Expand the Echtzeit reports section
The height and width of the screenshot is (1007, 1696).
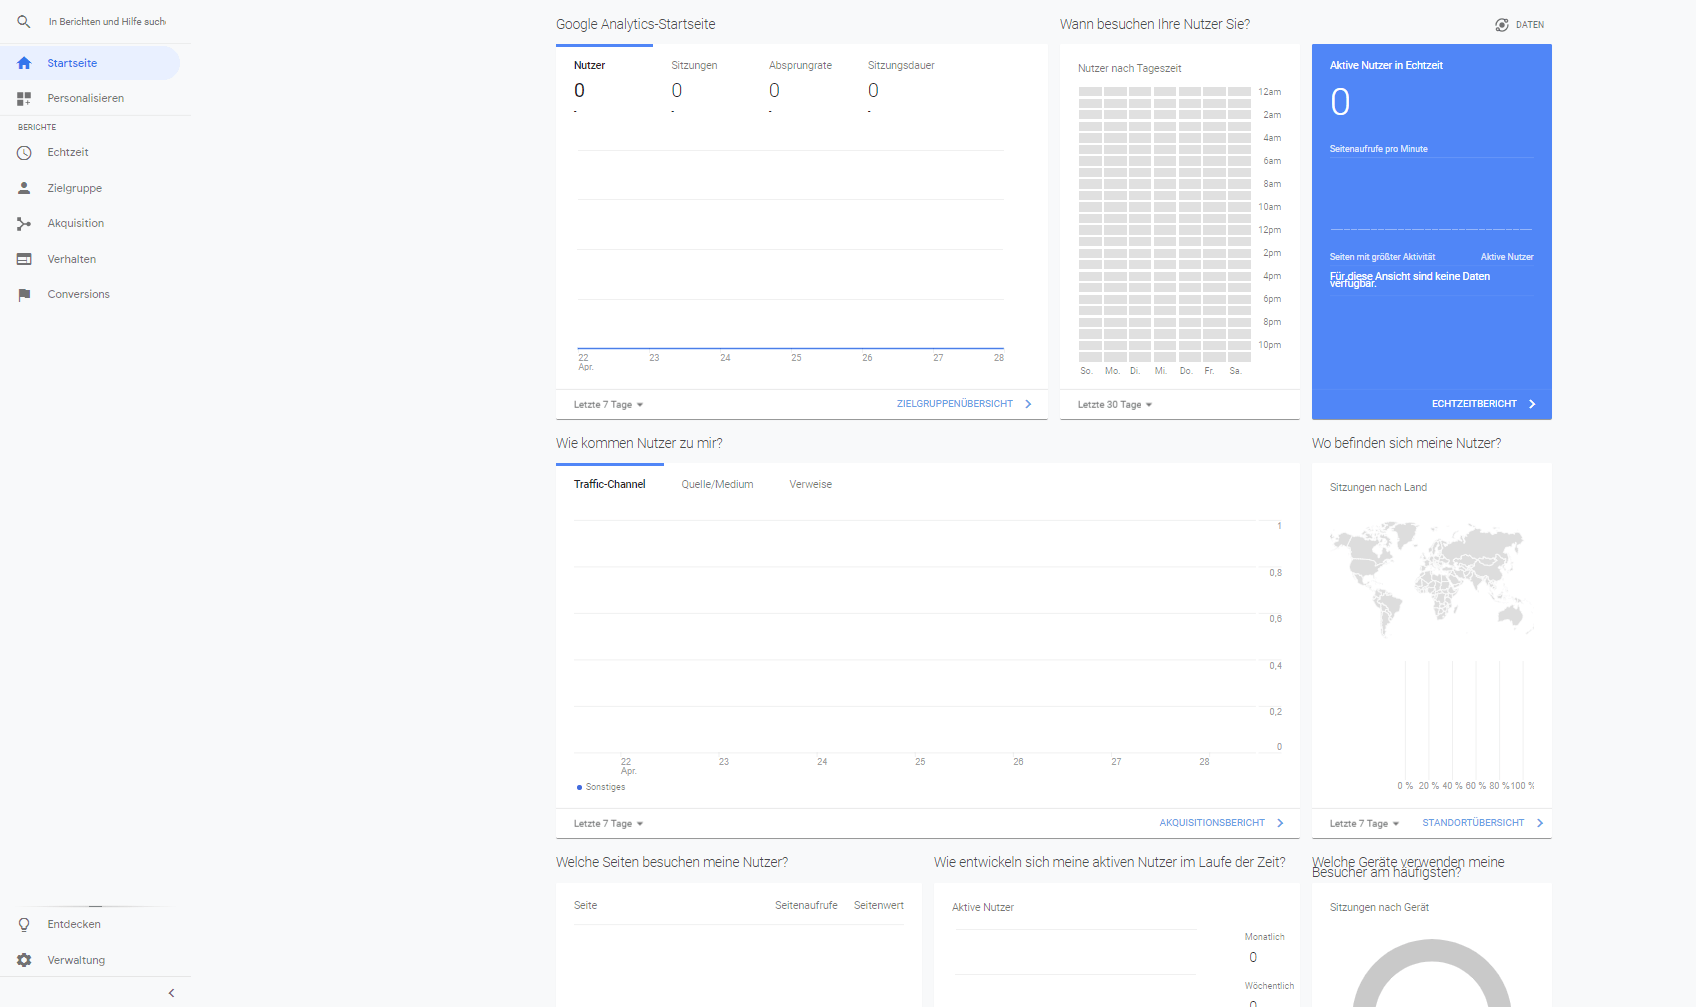pyautogui.click(x=90, y=153)
